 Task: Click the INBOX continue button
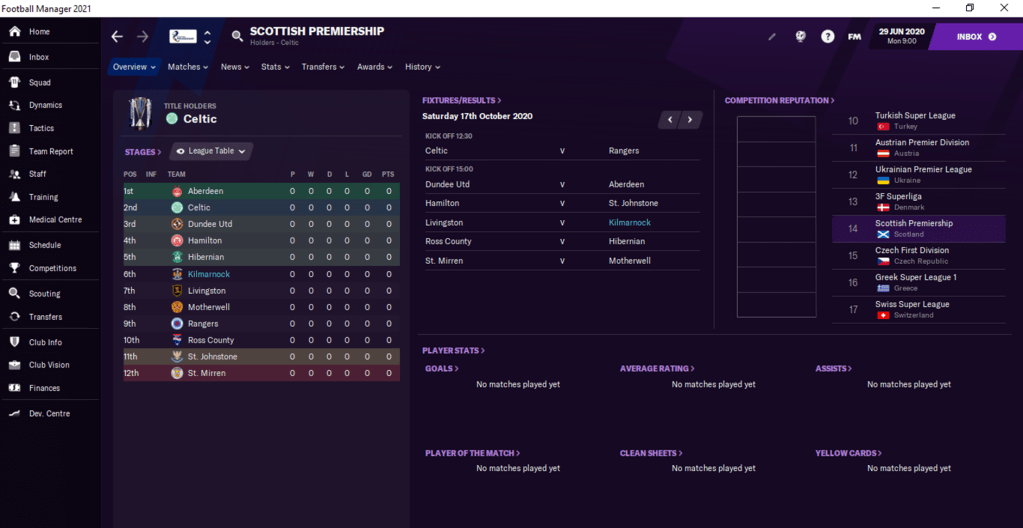point(975,37)
